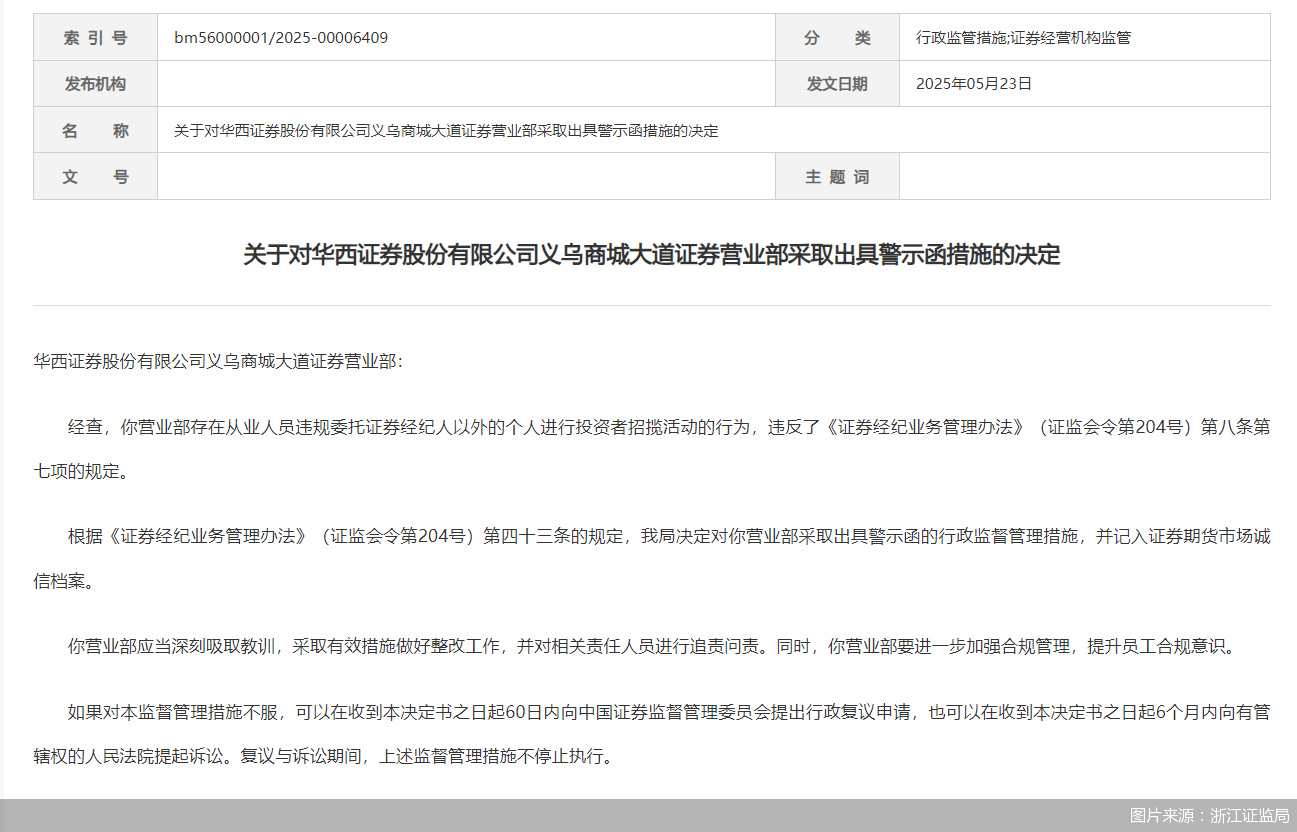The image size is (1297, 832).
Task: Click the paragraph beginning 你营业部应当深刻吸取教训
Action: coord(652,646)
